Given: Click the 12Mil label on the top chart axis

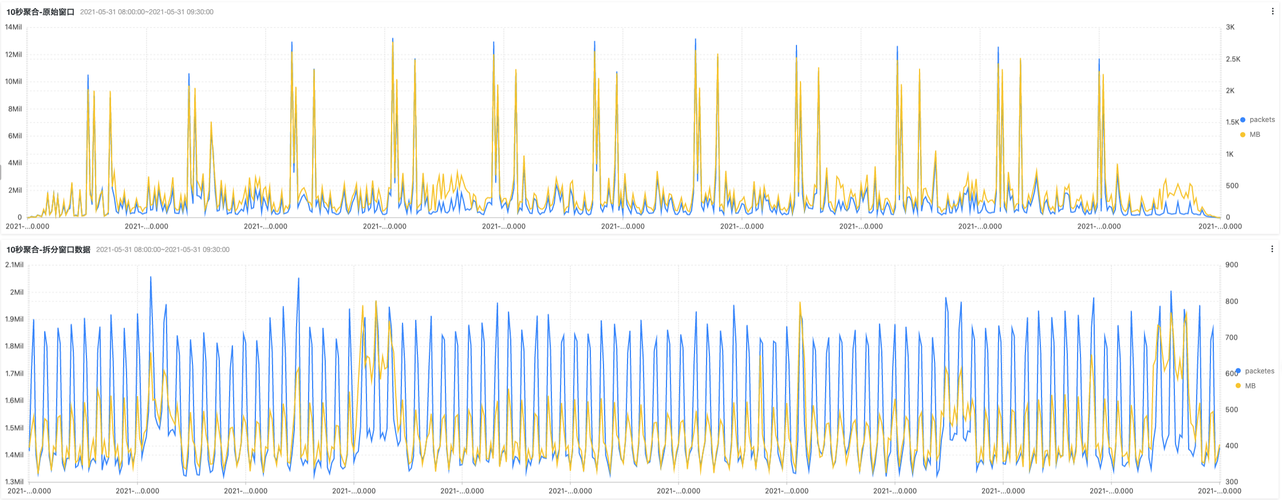Looking at the screenshot, I should (x=13, y=54).
